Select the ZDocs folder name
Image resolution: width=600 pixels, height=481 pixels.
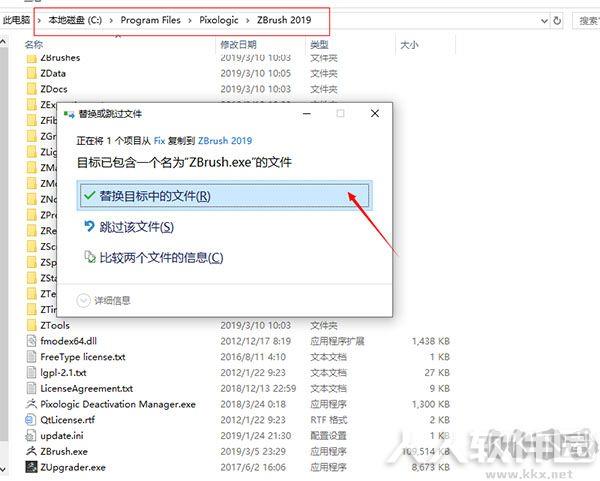coord(54,89)
